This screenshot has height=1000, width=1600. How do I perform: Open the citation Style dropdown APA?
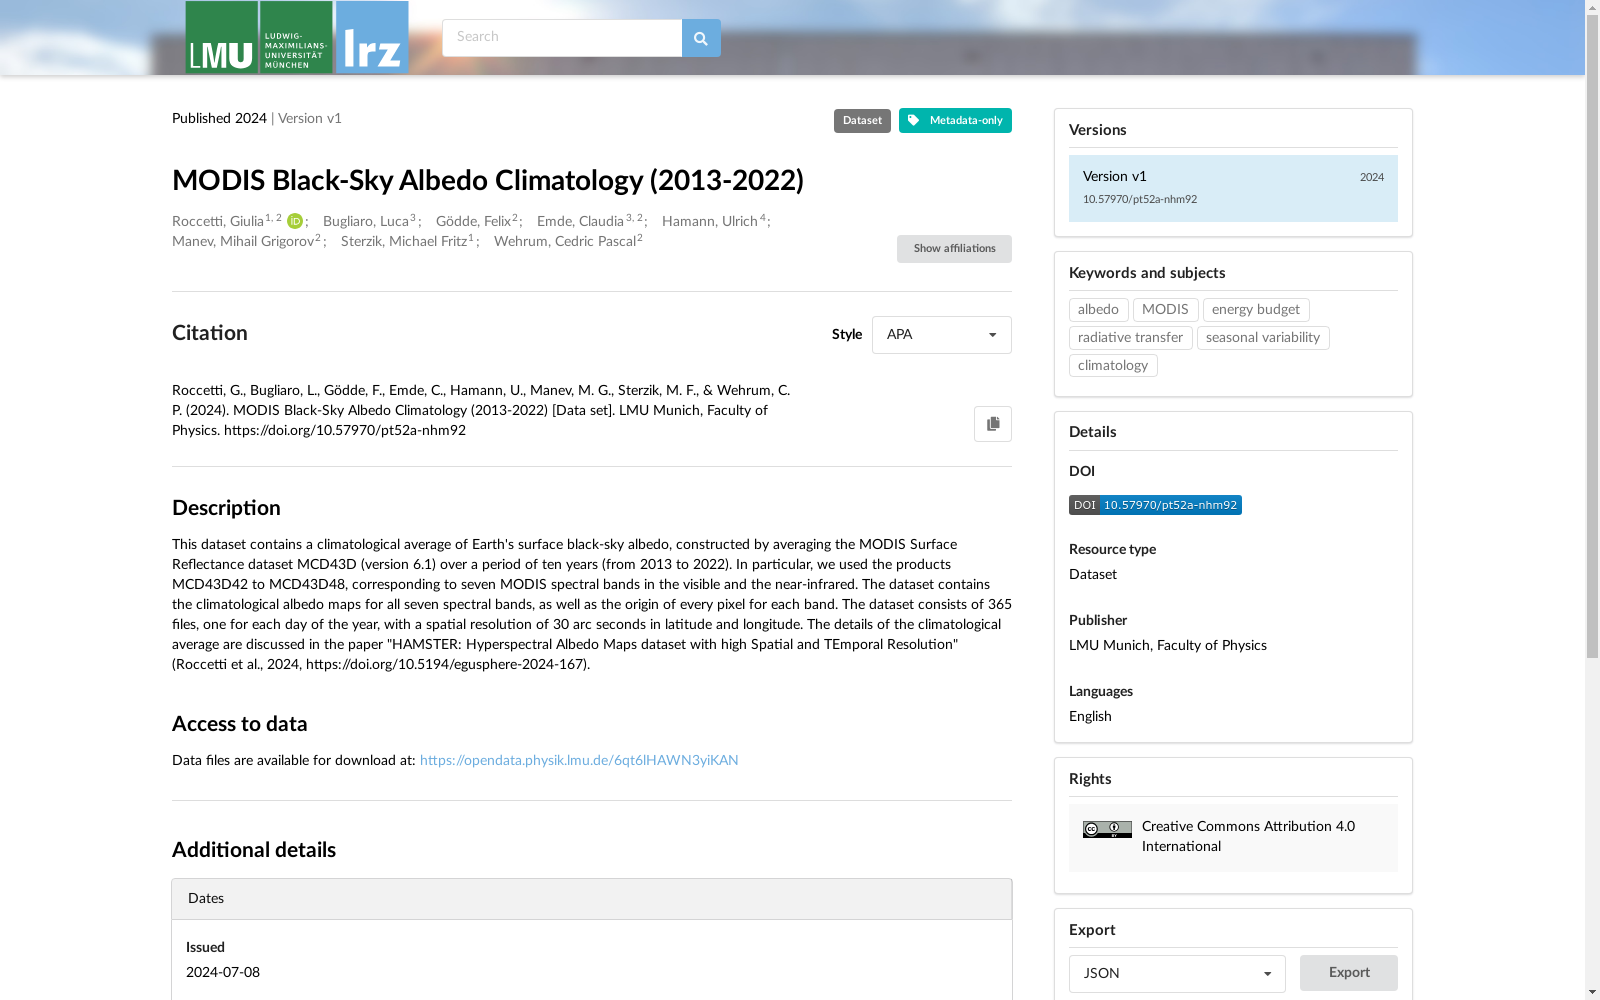942,335
